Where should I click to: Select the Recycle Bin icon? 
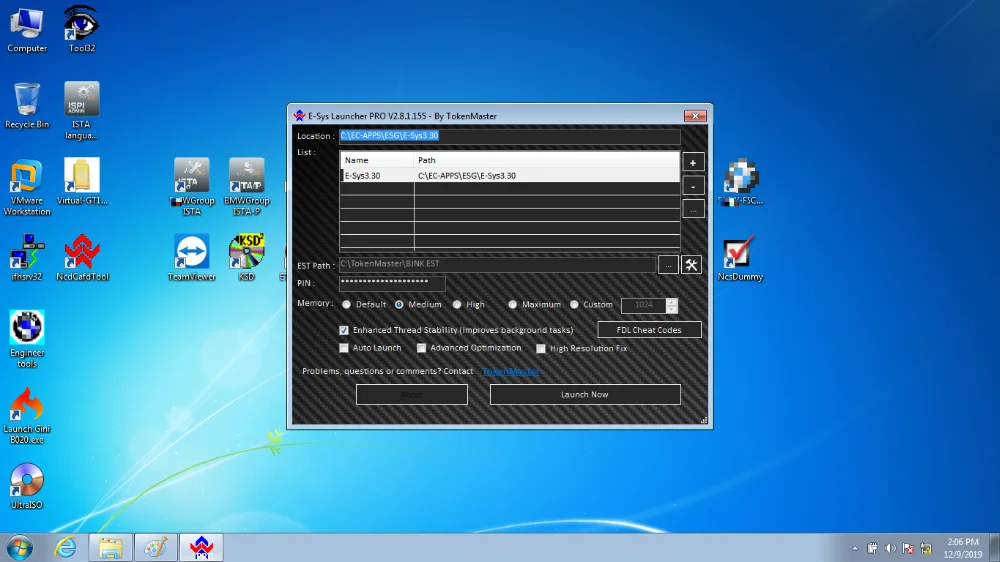point(27,106)
